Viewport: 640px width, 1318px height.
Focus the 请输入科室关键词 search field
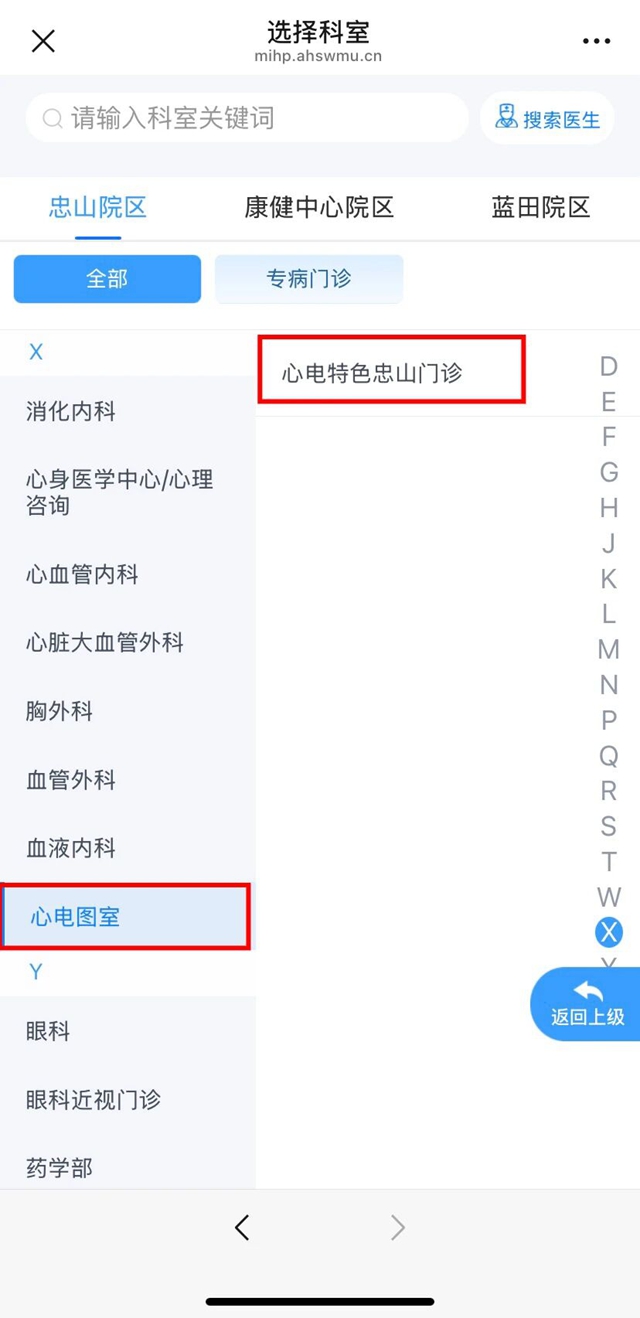[x=247, y=119]
